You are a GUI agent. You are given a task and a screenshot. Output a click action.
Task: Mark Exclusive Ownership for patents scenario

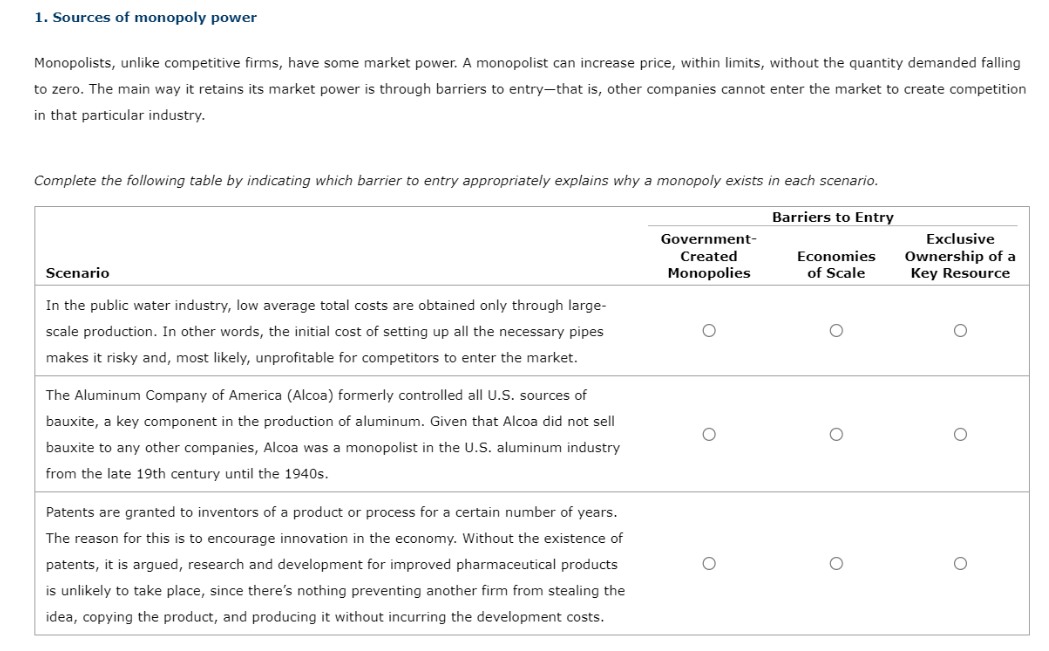(x=960, y=563)
